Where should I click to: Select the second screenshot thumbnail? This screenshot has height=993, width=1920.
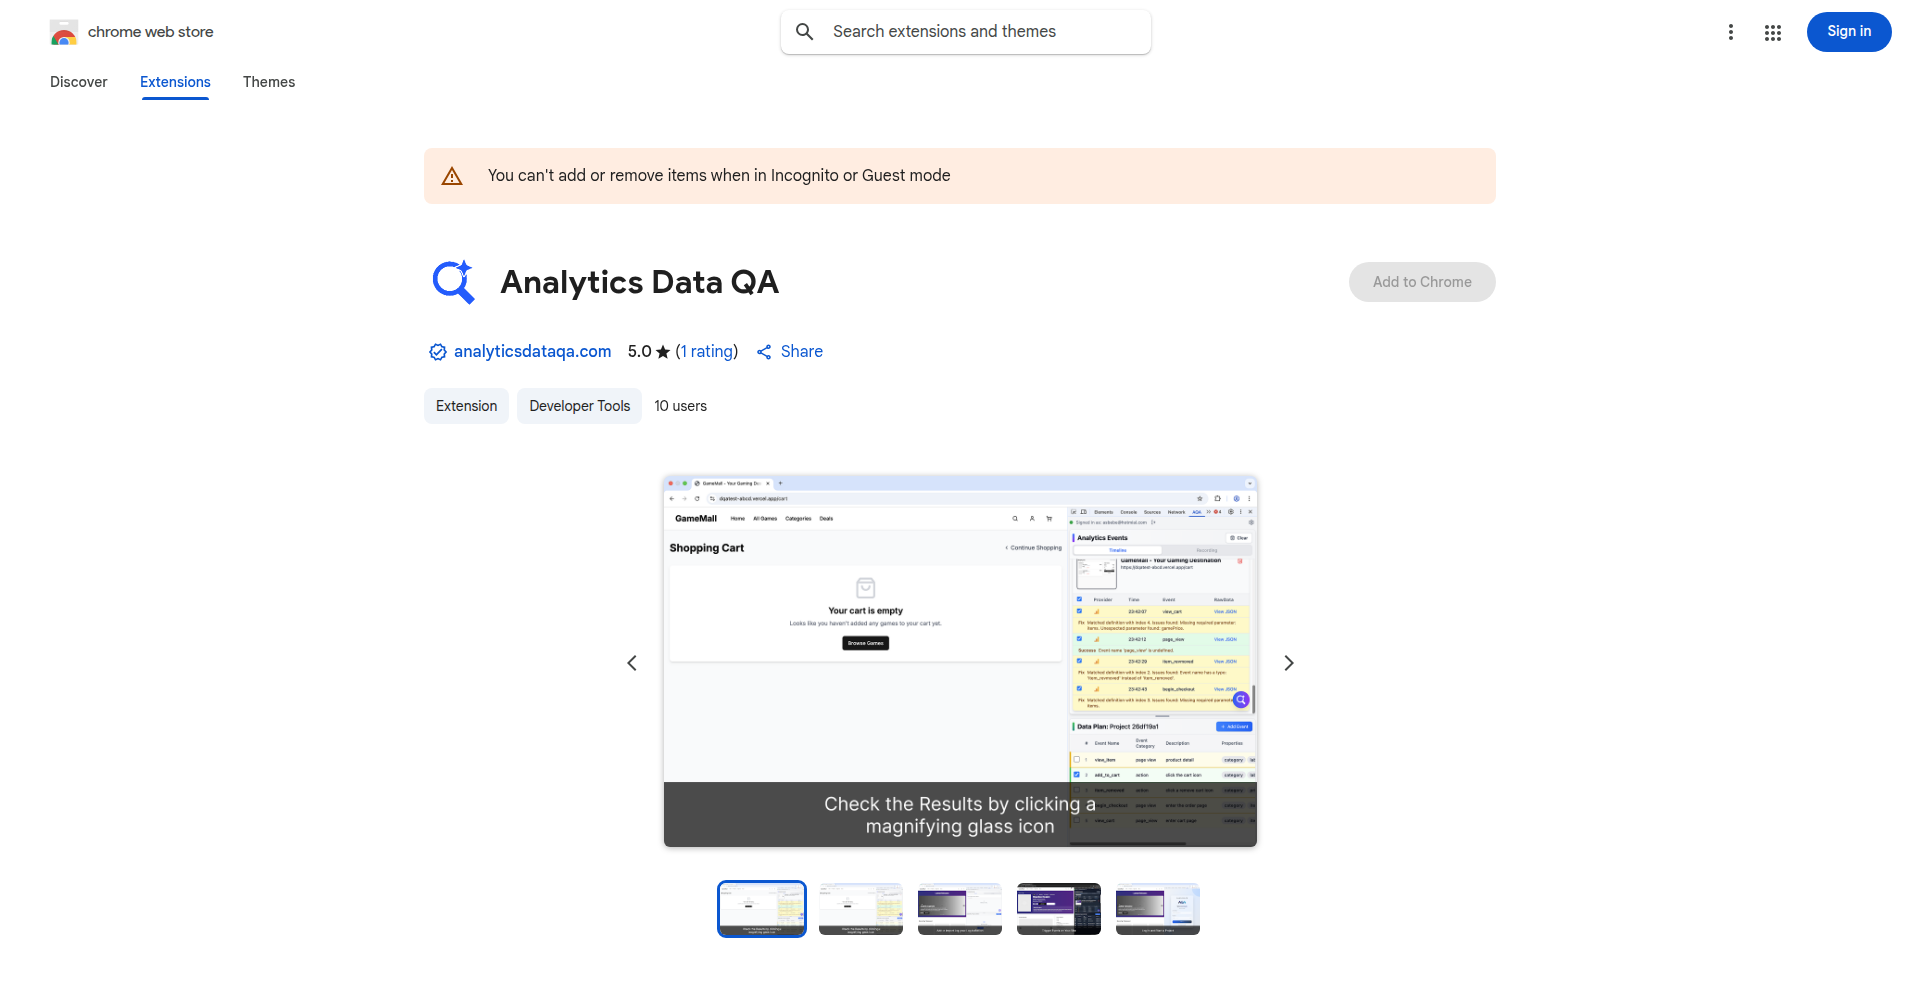(860, 908)
